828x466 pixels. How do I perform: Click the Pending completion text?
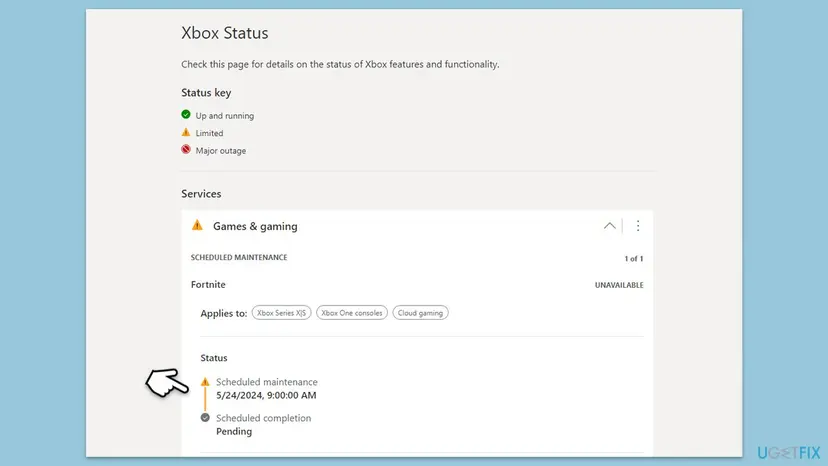[234, 431]
